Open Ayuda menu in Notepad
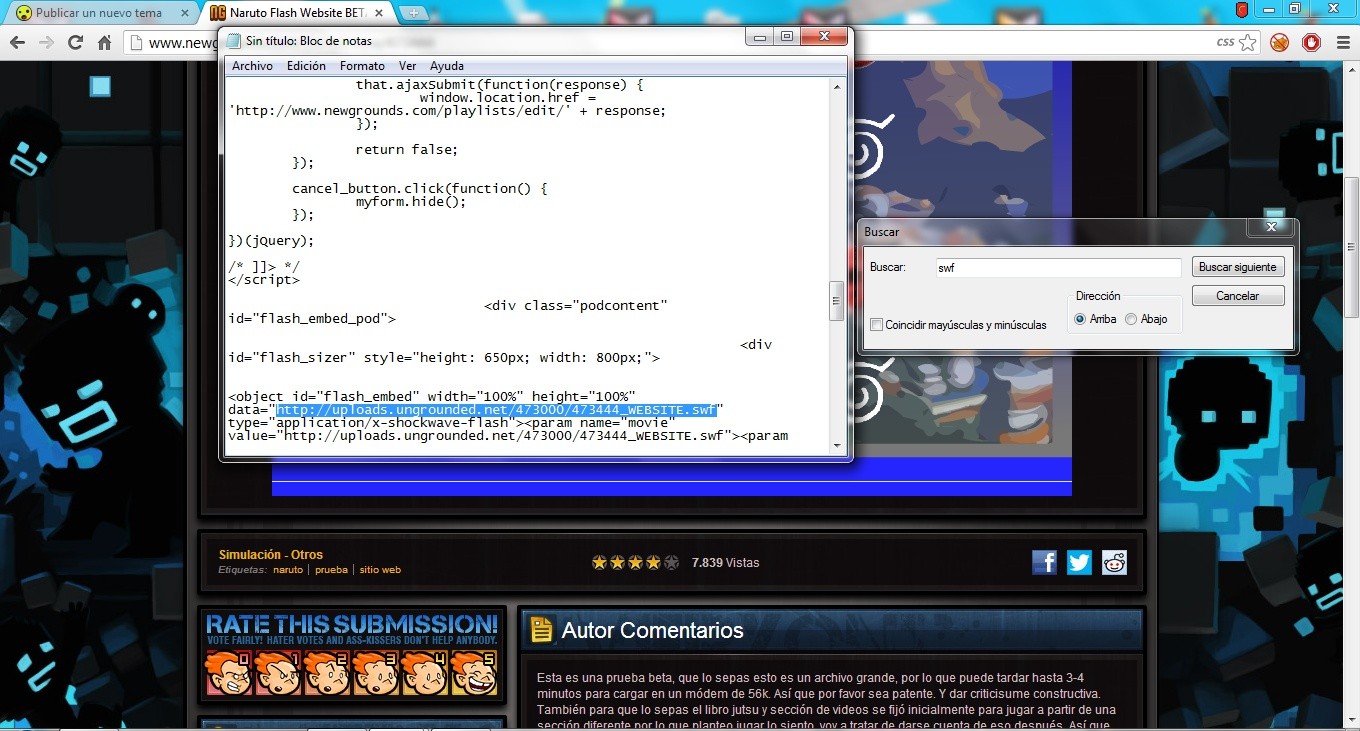The width and height of the screenshot is (1360, 731). 447,66
